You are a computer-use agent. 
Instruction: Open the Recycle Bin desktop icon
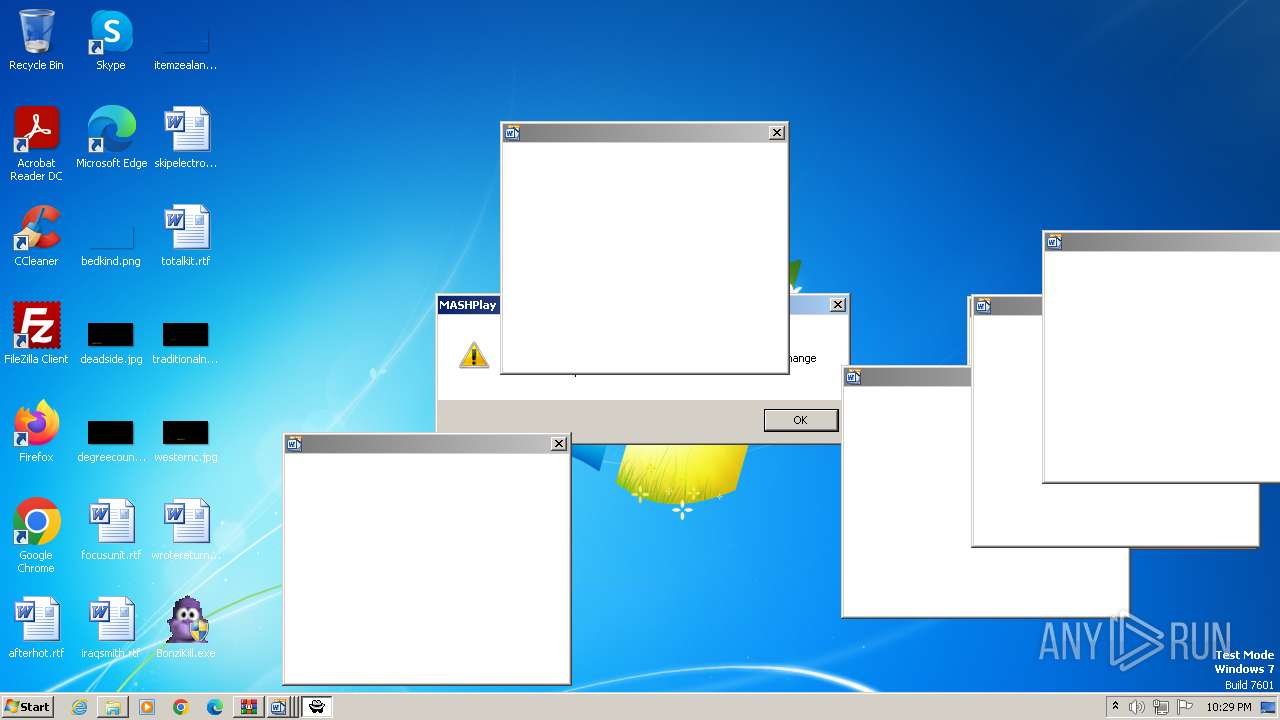click(x=36, y=40)
